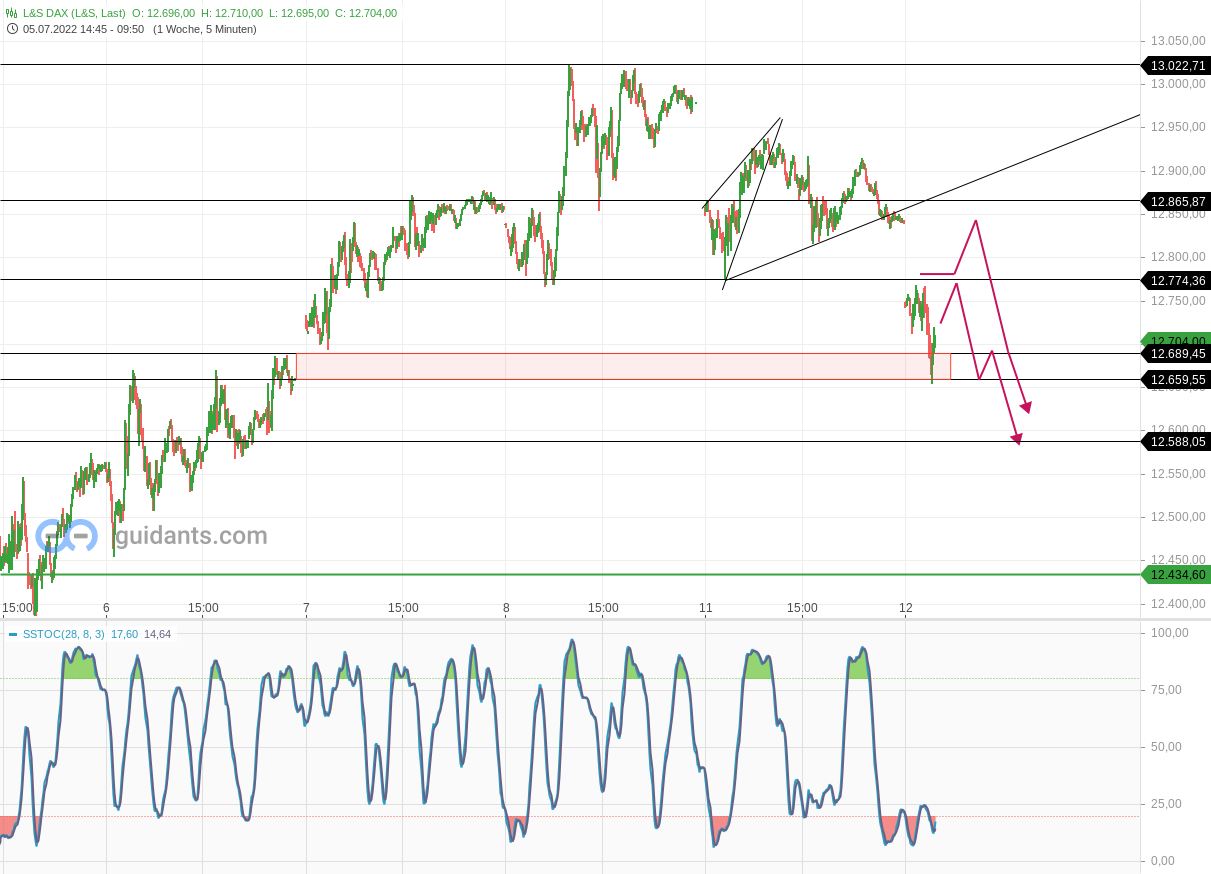
Task: Click the candlestick chart icon beside L&S DAX
Action: click(x=10, y=14)
